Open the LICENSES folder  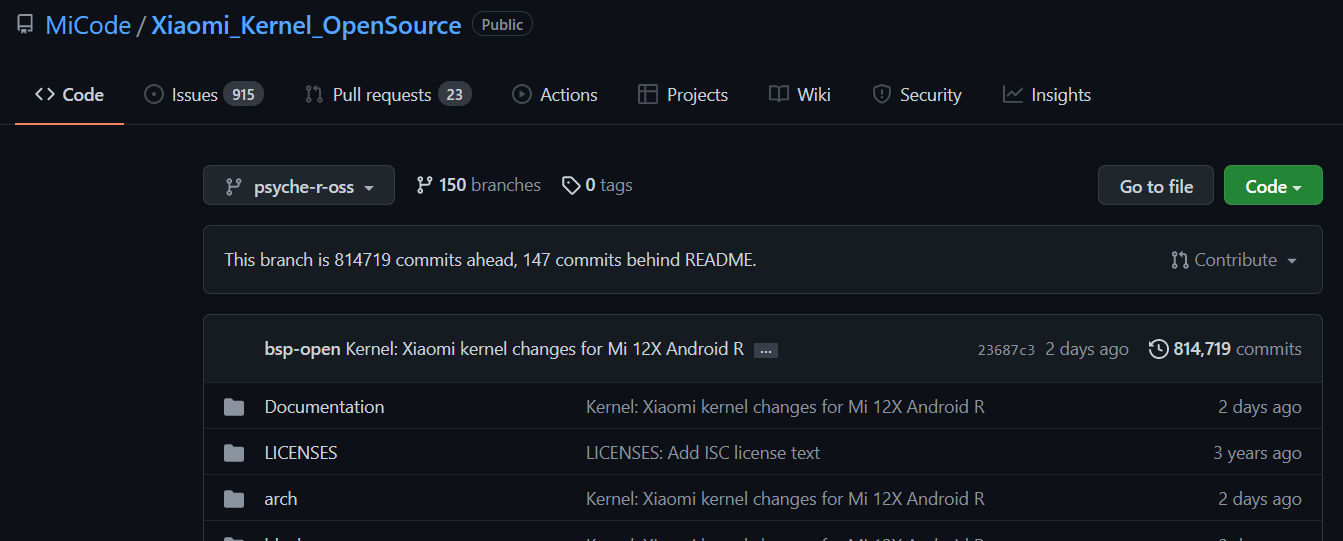coord(301,453)
